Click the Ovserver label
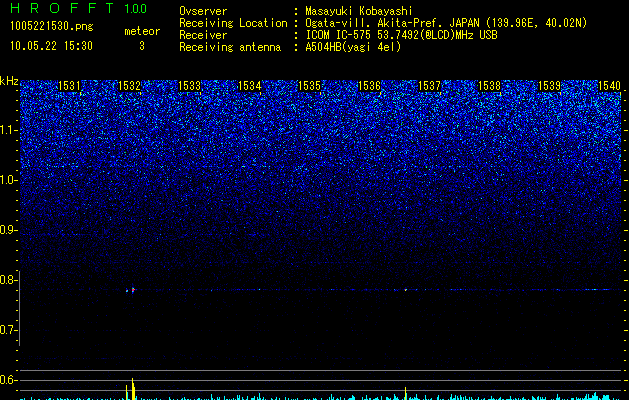629x400 pixels. pyautogui.click(x=203, y=11)
